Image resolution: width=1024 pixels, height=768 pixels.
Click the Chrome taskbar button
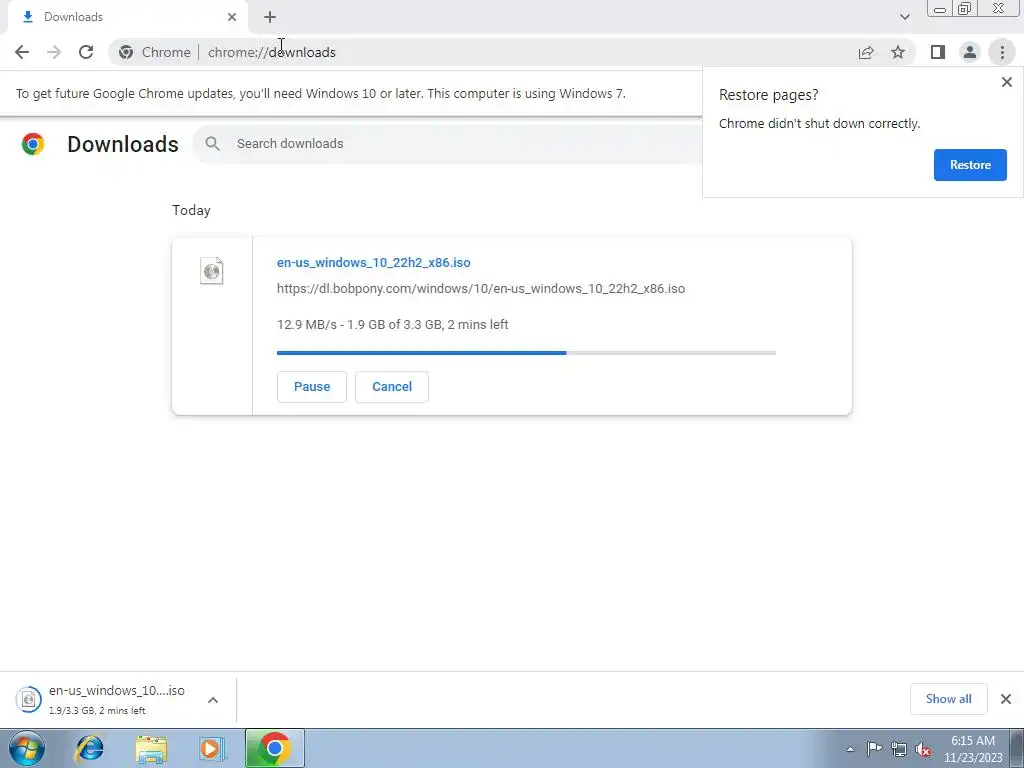[x=274, y=748]
